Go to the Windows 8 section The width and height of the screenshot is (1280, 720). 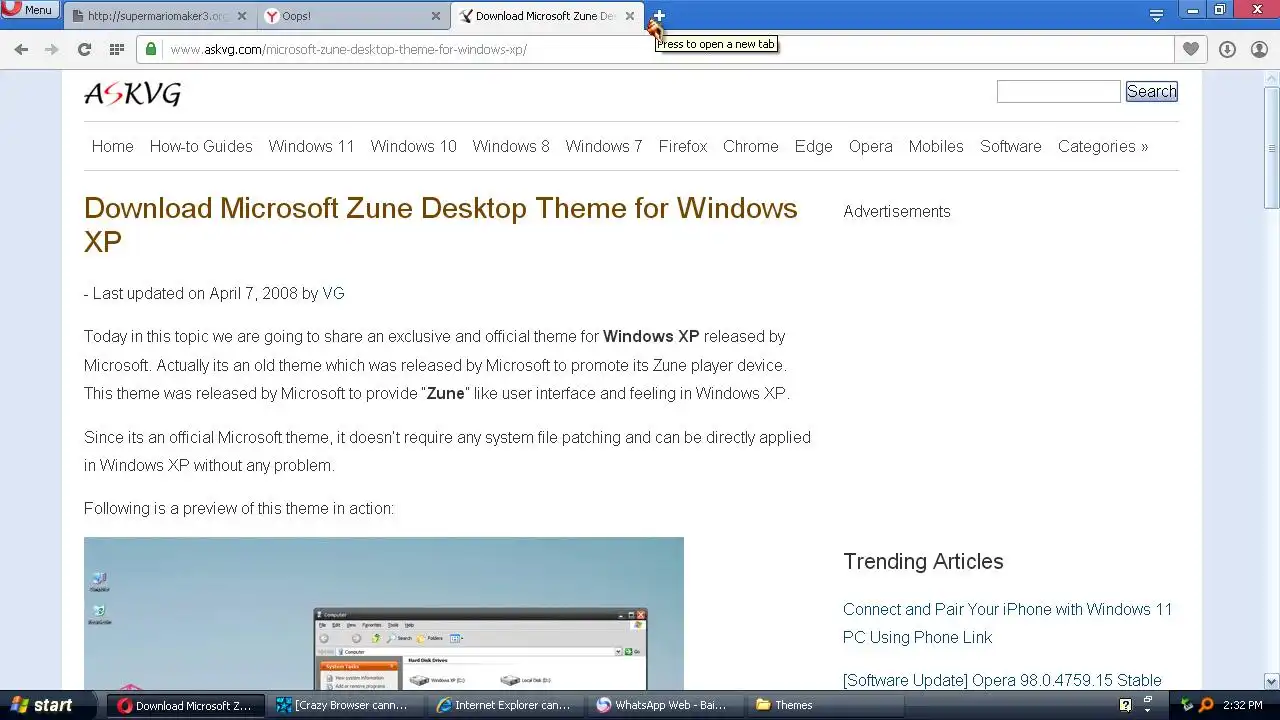click(511, 146)
